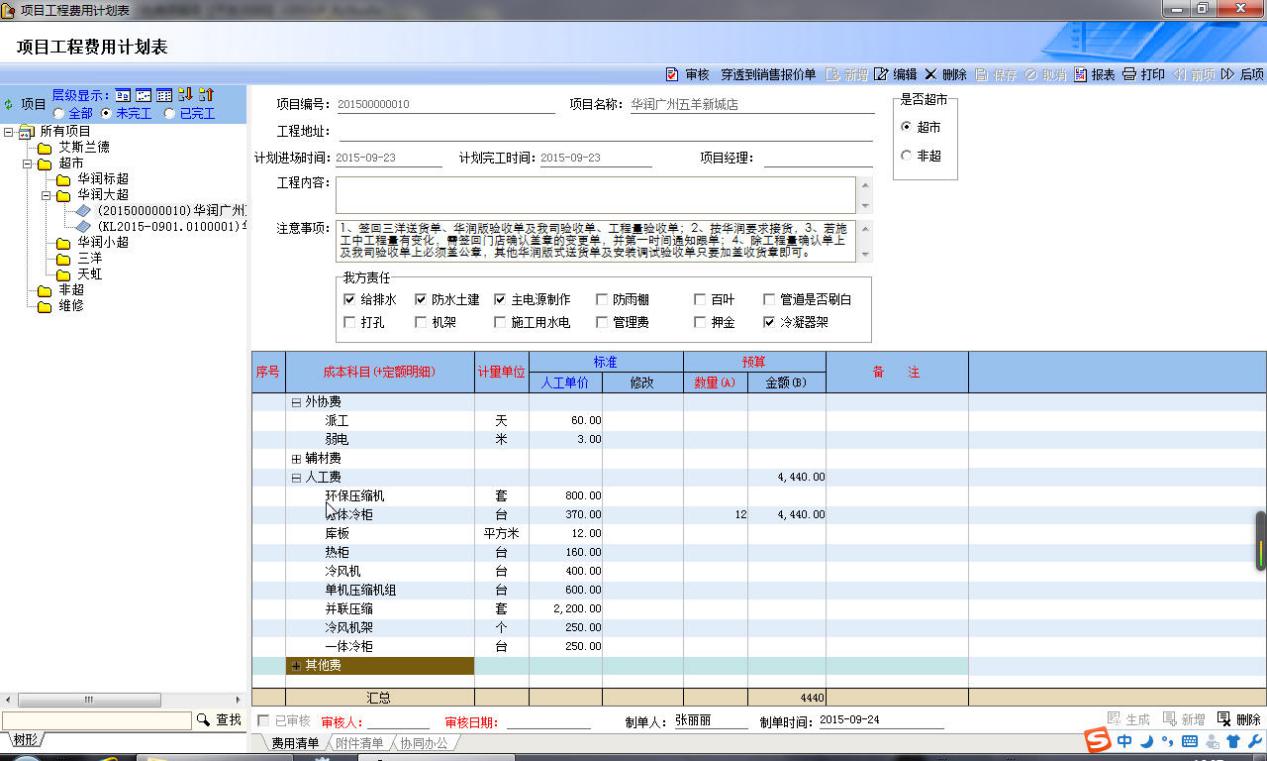
Task: Click the Sogou input method S icon
Action: click(x=1099, y=742)
